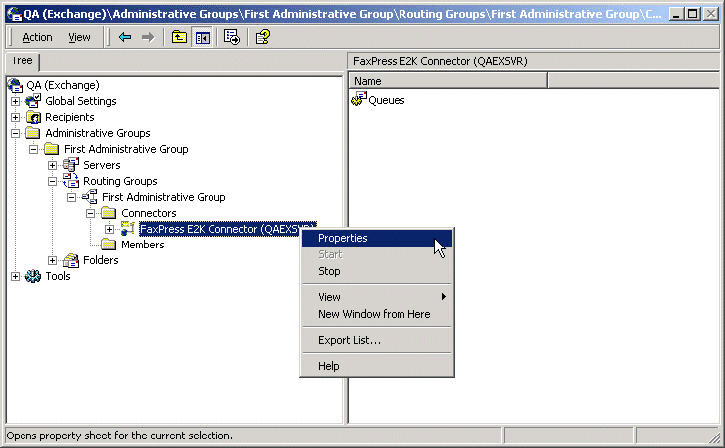Viewport: 725px width, 448px height.
Task: Select Stop in the context menu
Action: (329, 271)
